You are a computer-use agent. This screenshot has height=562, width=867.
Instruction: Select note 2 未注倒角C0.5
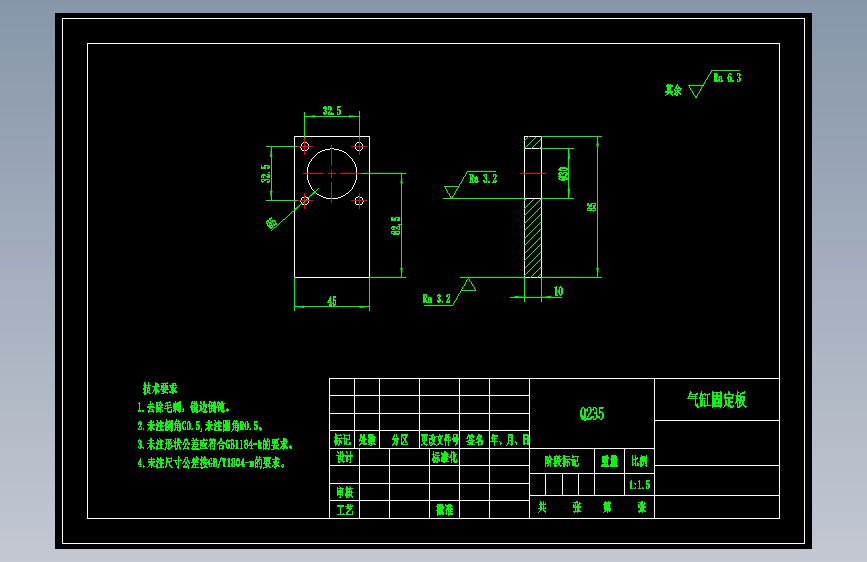tap(200, 426)
